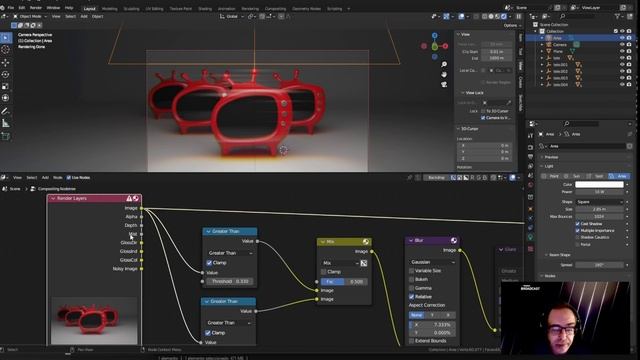640x360 pixels.
Task: Select the Transform tool in viewport toolbar
Action: pos(6,98)
